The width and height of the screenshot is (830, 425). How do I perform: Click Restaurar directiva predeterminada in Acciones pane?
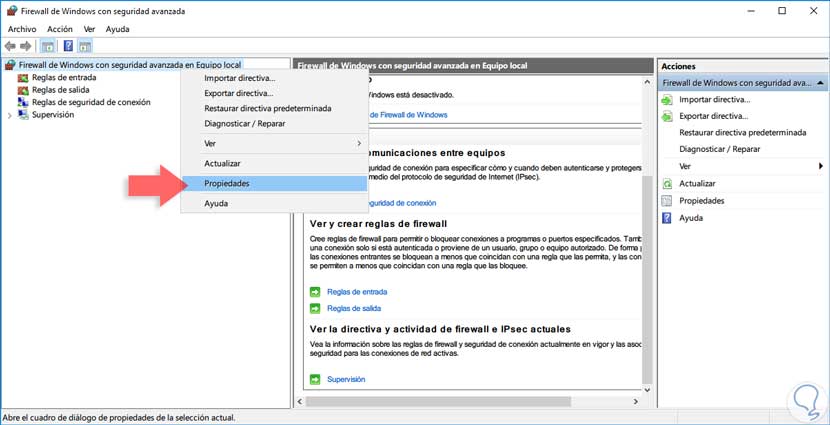pos(743,132)
